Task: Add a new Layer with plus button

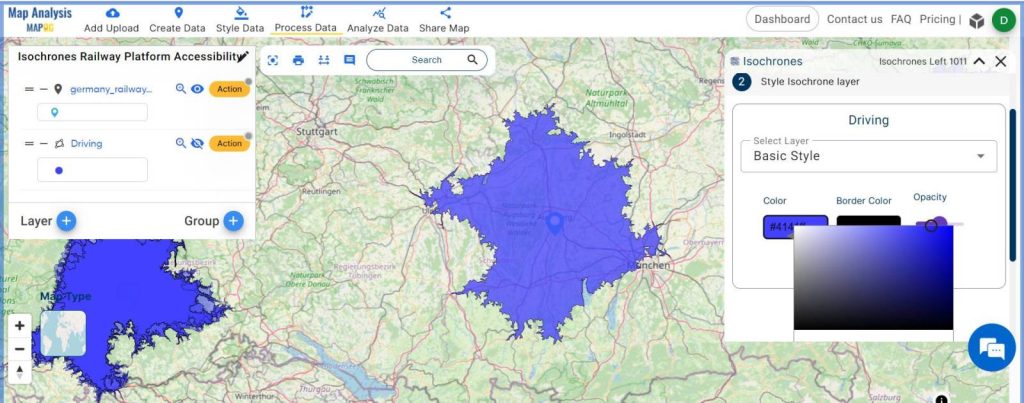Action: click(x=66, y=221)
